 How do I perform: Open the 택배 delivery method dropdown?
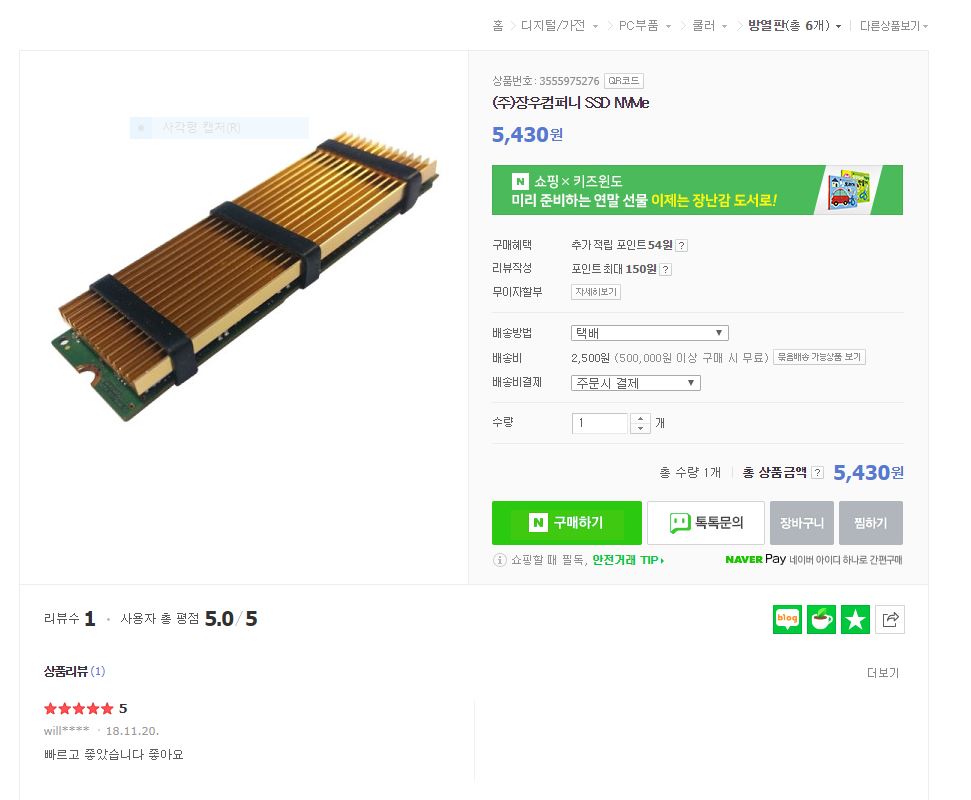click(650, 333)
